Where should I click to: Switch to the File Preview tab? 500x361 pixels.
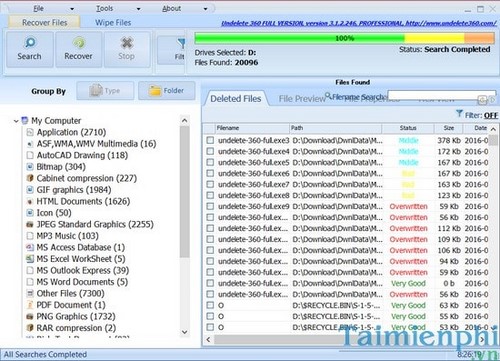pos(301,99)
